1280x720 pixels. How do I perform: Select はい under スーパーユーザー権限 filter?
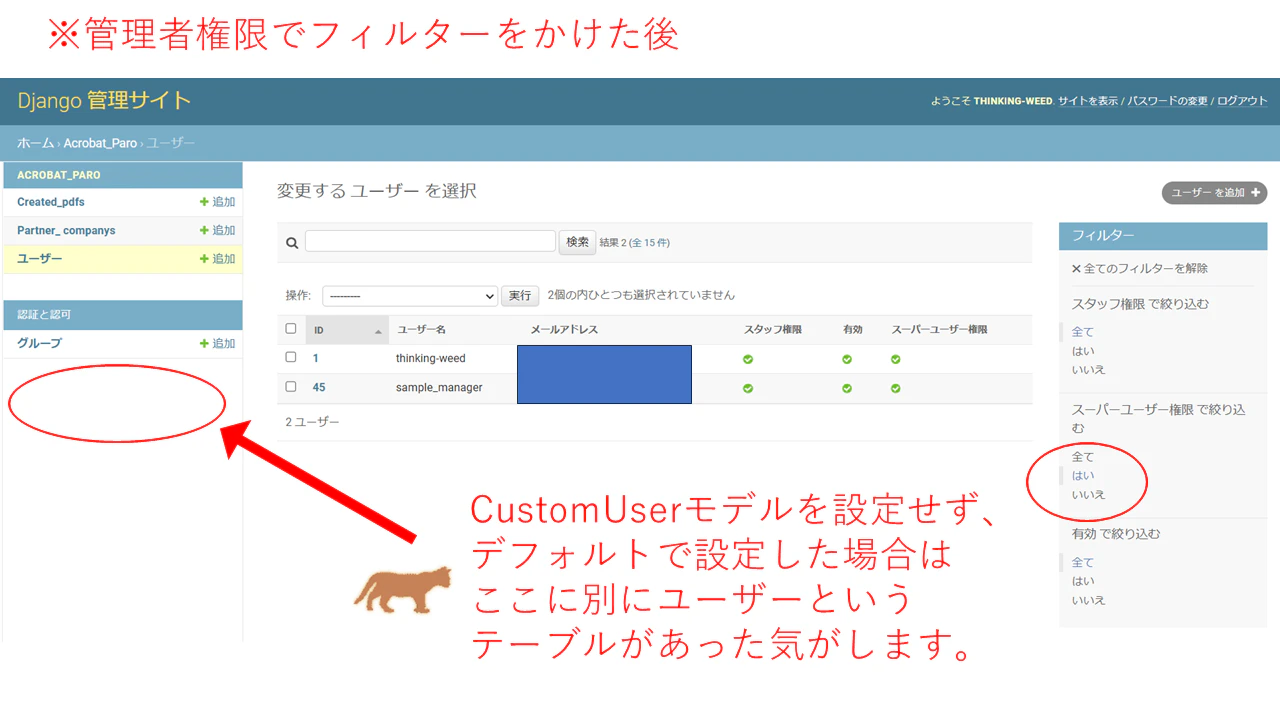coord(1083,476)
